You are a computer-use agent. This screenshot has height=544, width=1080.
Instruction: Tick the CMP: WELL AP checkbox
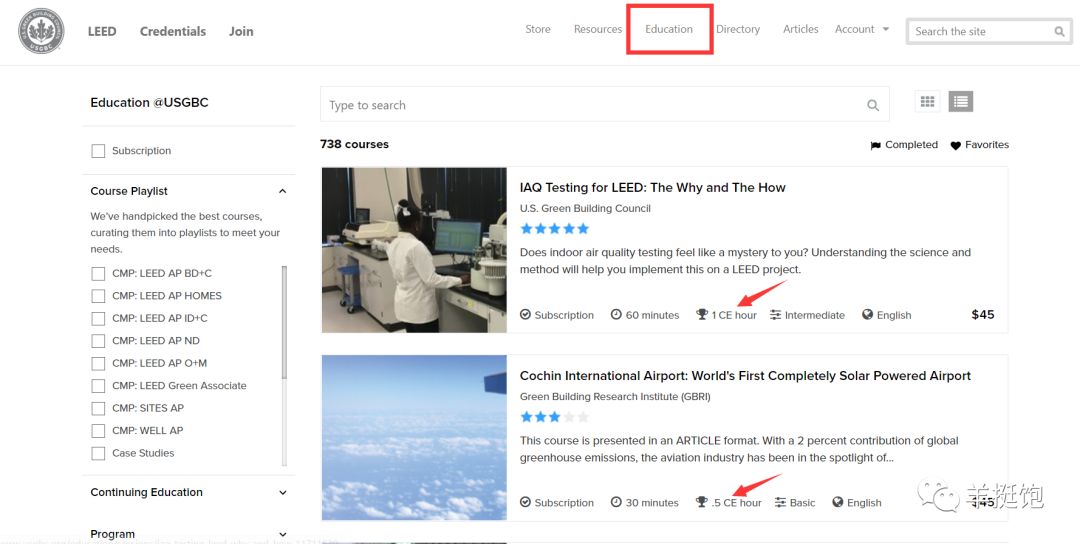98,431
